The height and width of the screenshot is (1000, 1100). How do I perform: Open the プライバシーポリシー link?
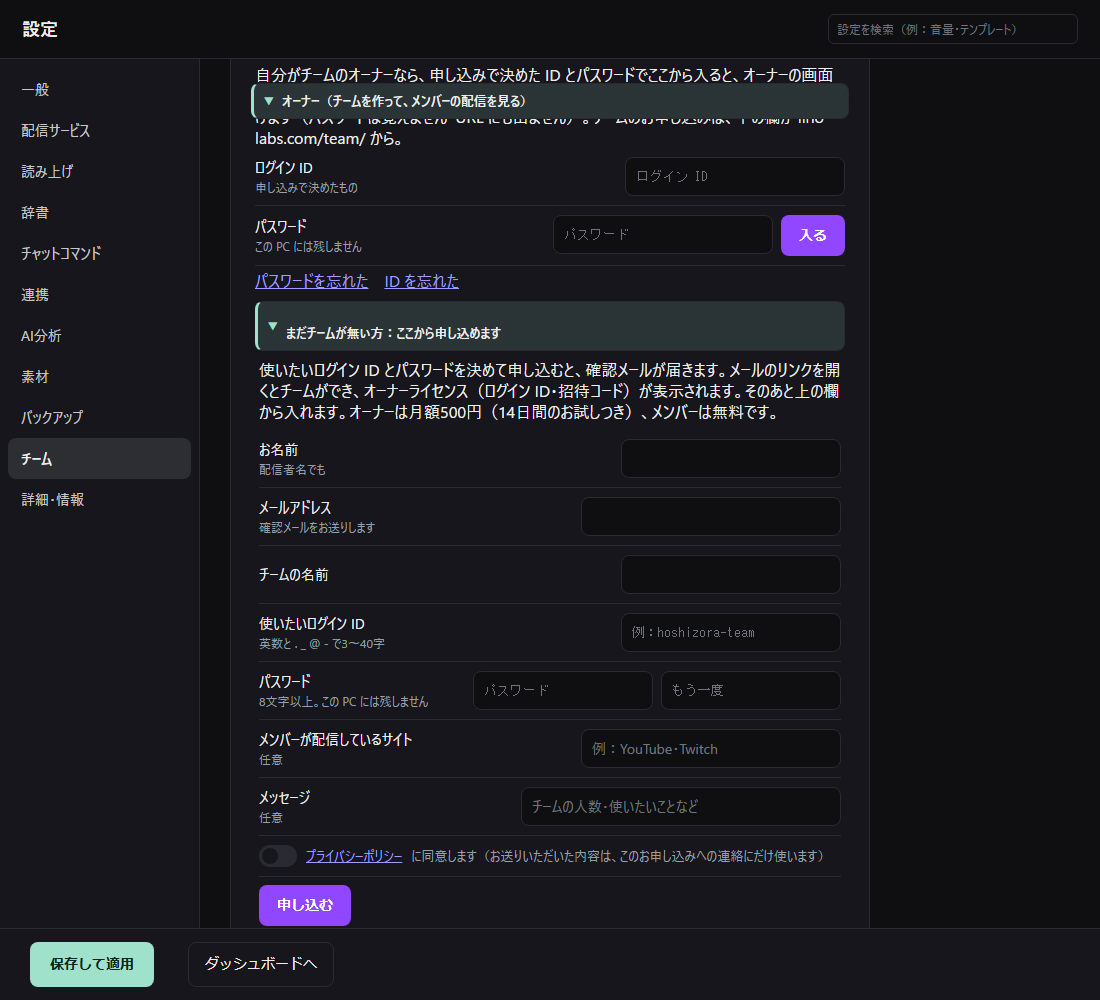click(354, 856)
